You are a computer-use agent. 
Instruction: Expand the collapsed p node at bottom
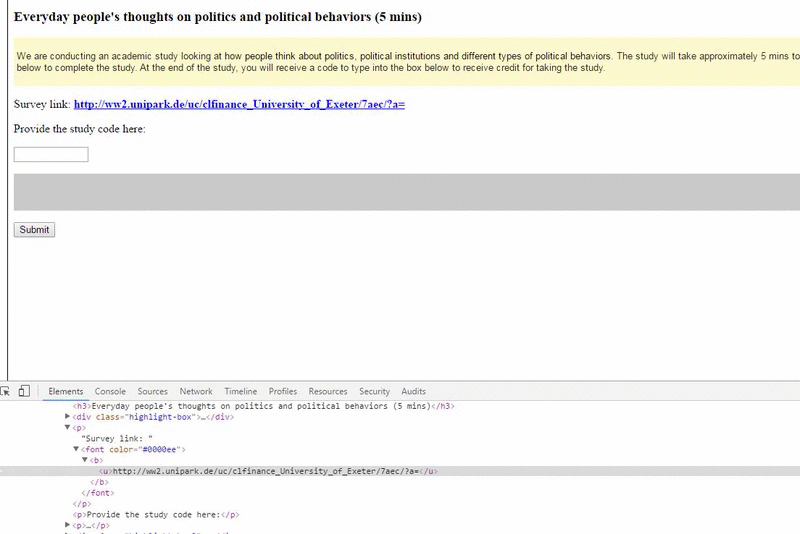click(67, 525)
